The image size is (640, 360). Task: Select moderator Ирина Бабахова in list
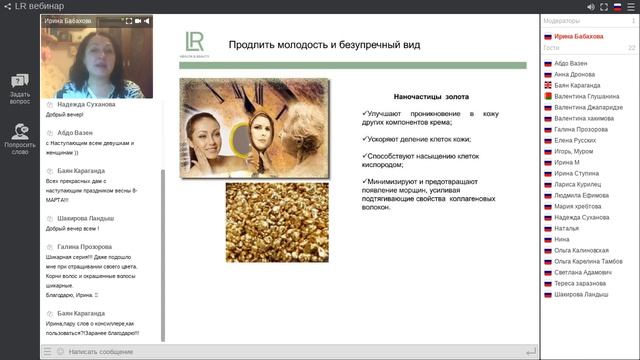tap(578, 36)
